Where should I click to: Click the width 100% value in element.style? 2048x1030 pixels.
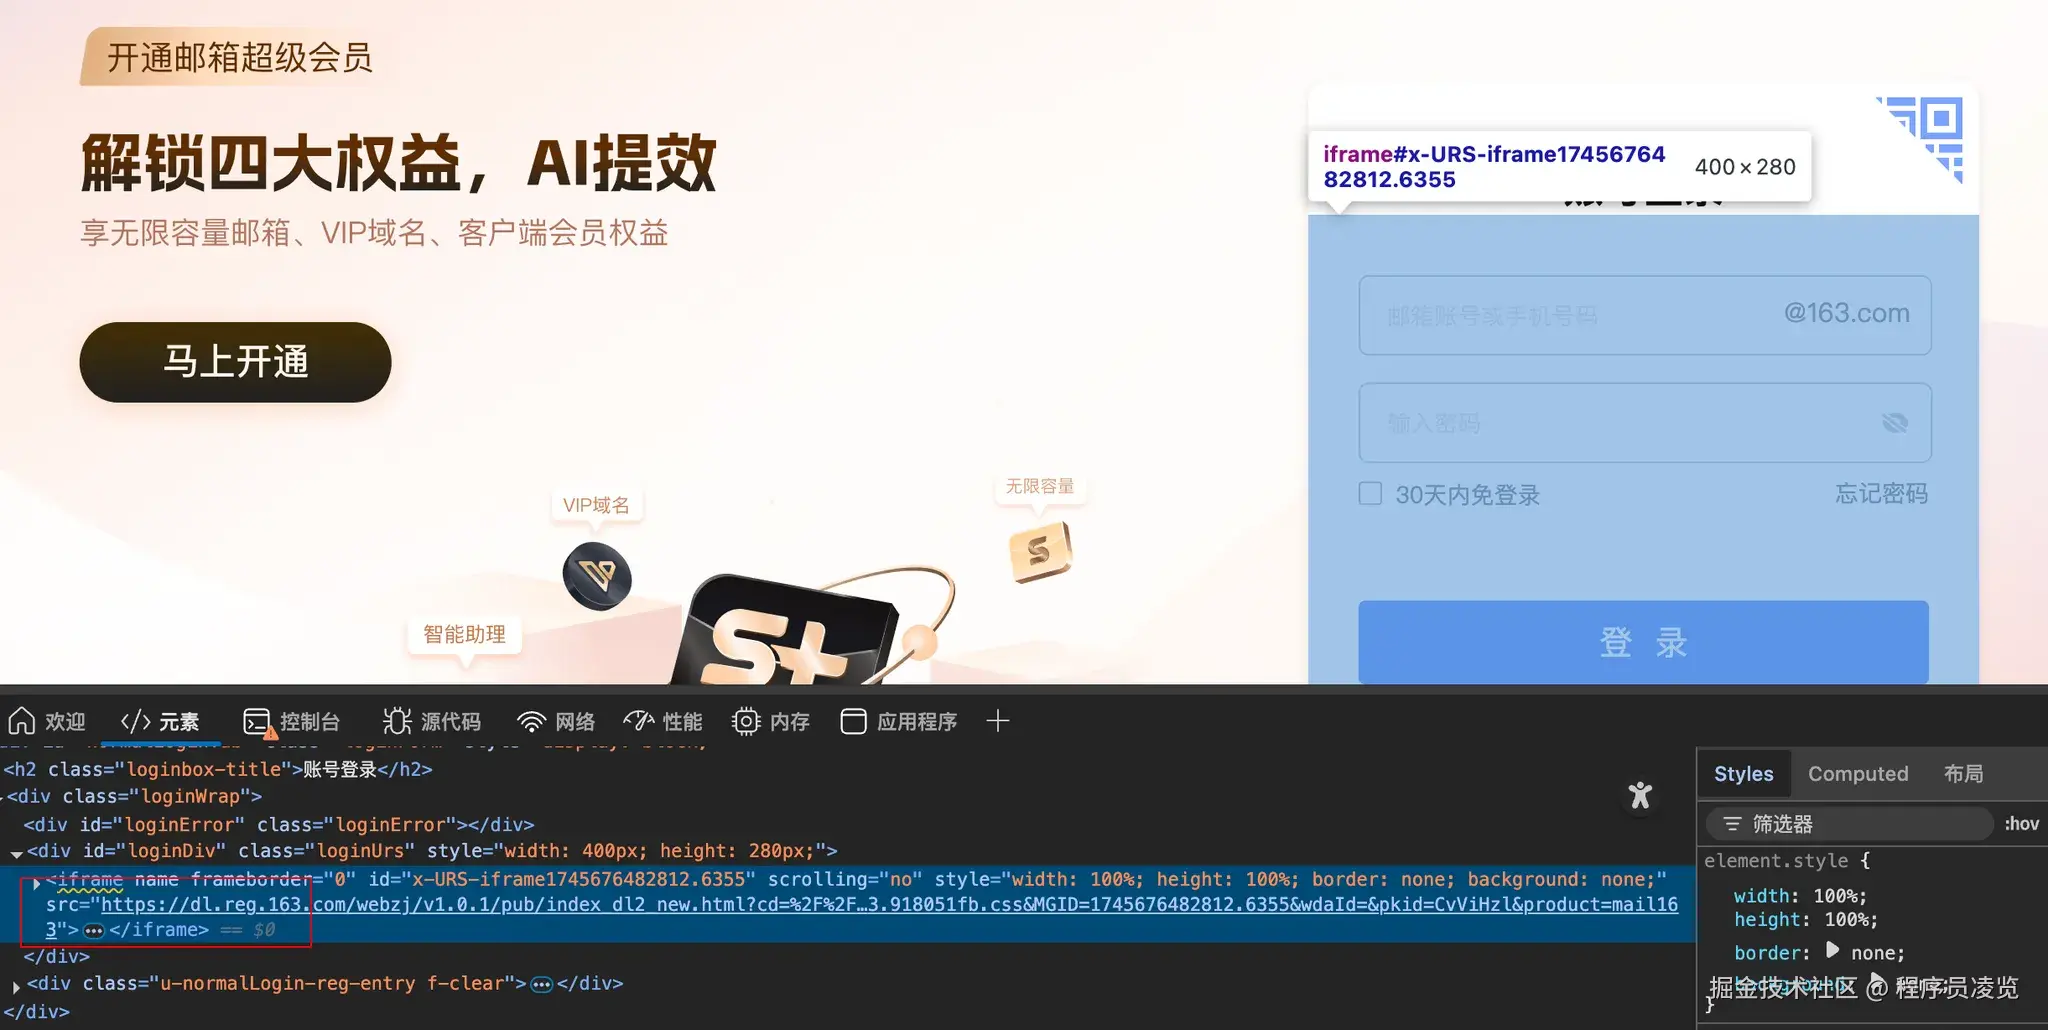pos(1839,896)
